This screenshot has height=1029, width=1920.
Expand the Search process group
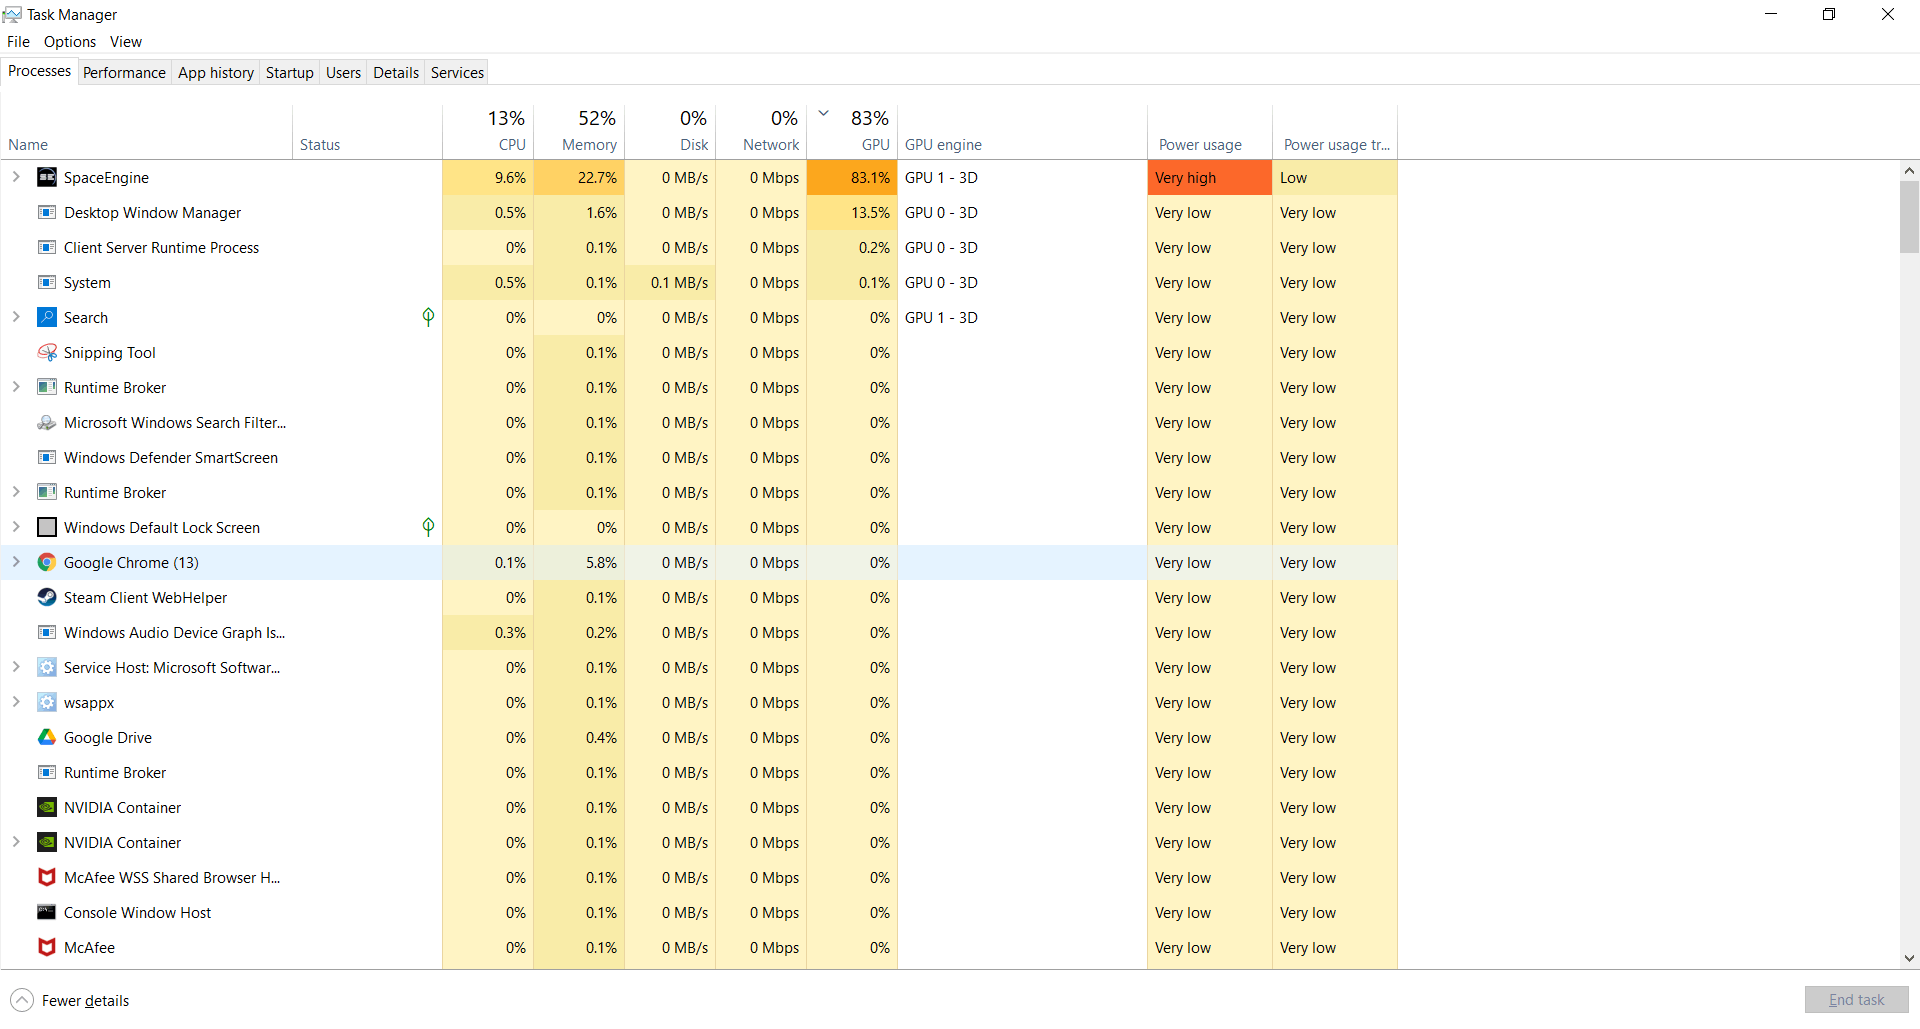click(x=16, y=317)
